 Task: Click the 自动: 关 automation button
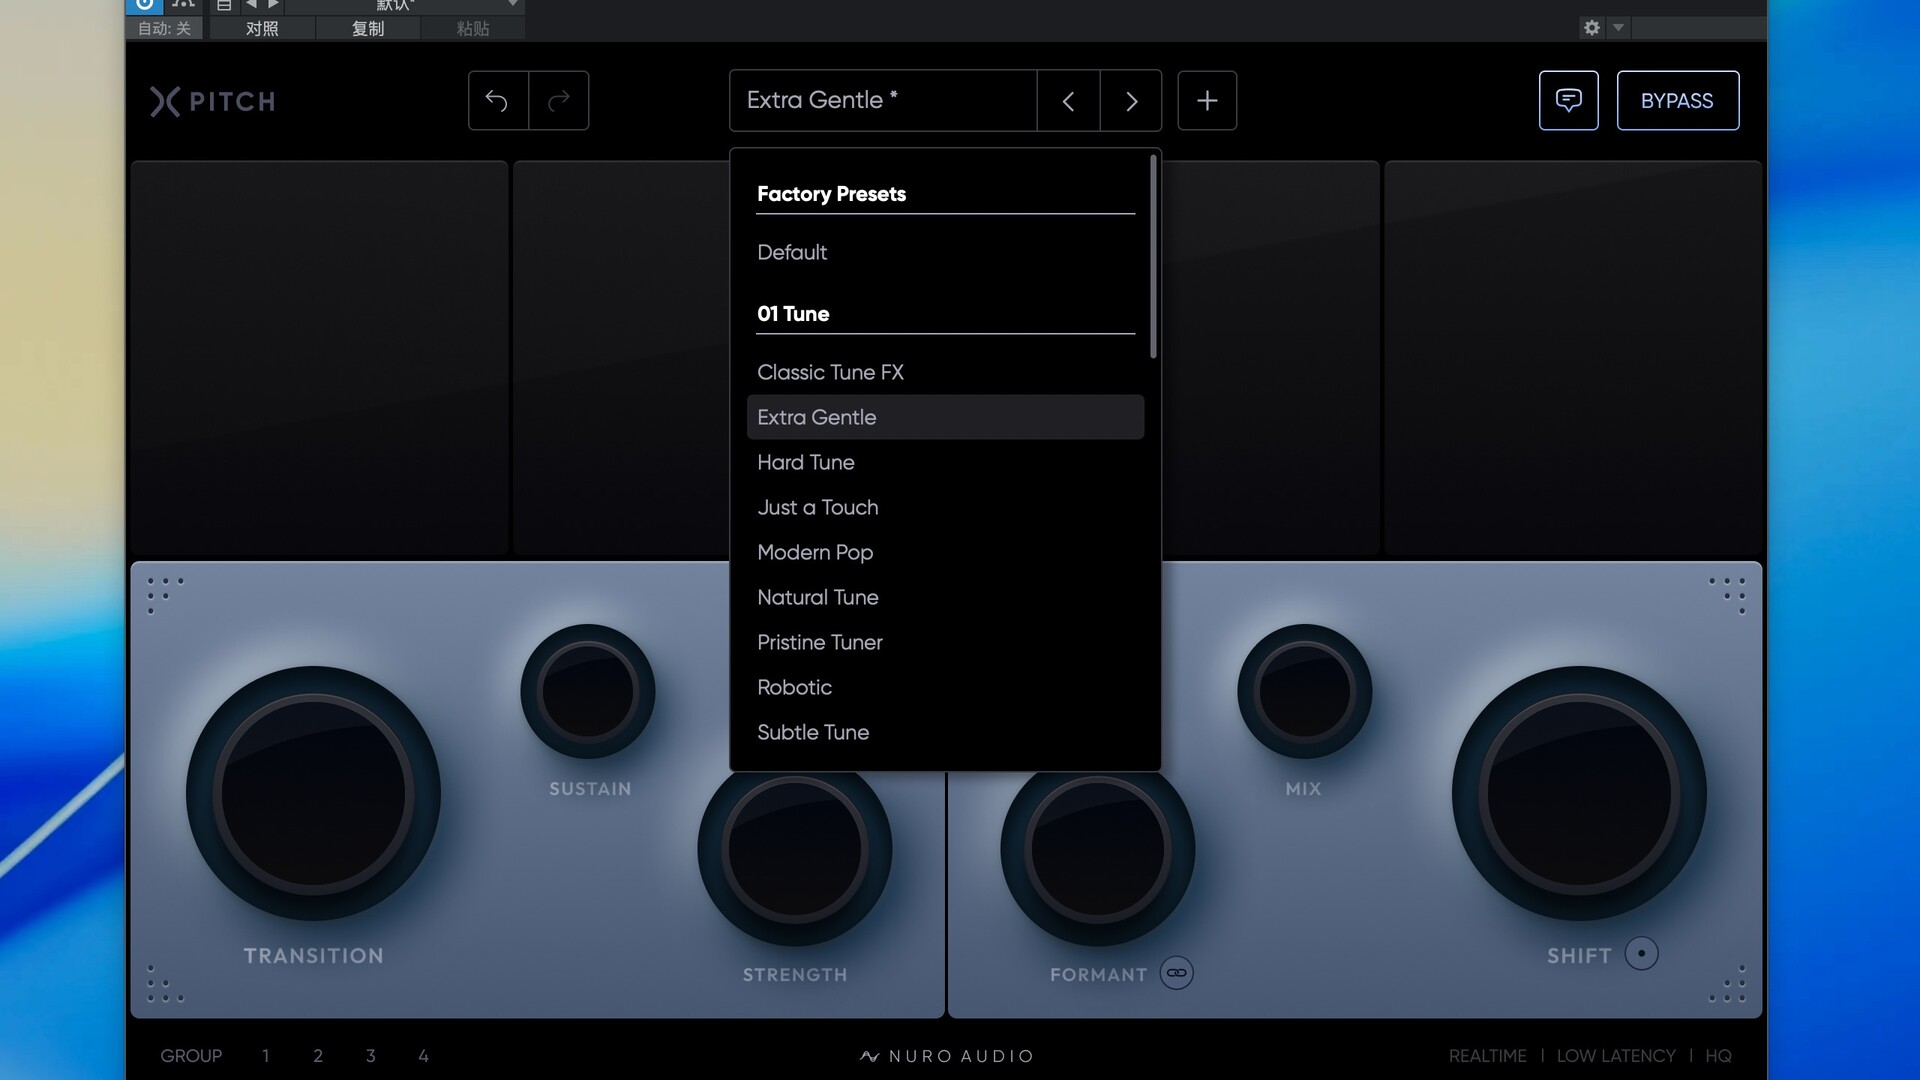pos(164,29)
